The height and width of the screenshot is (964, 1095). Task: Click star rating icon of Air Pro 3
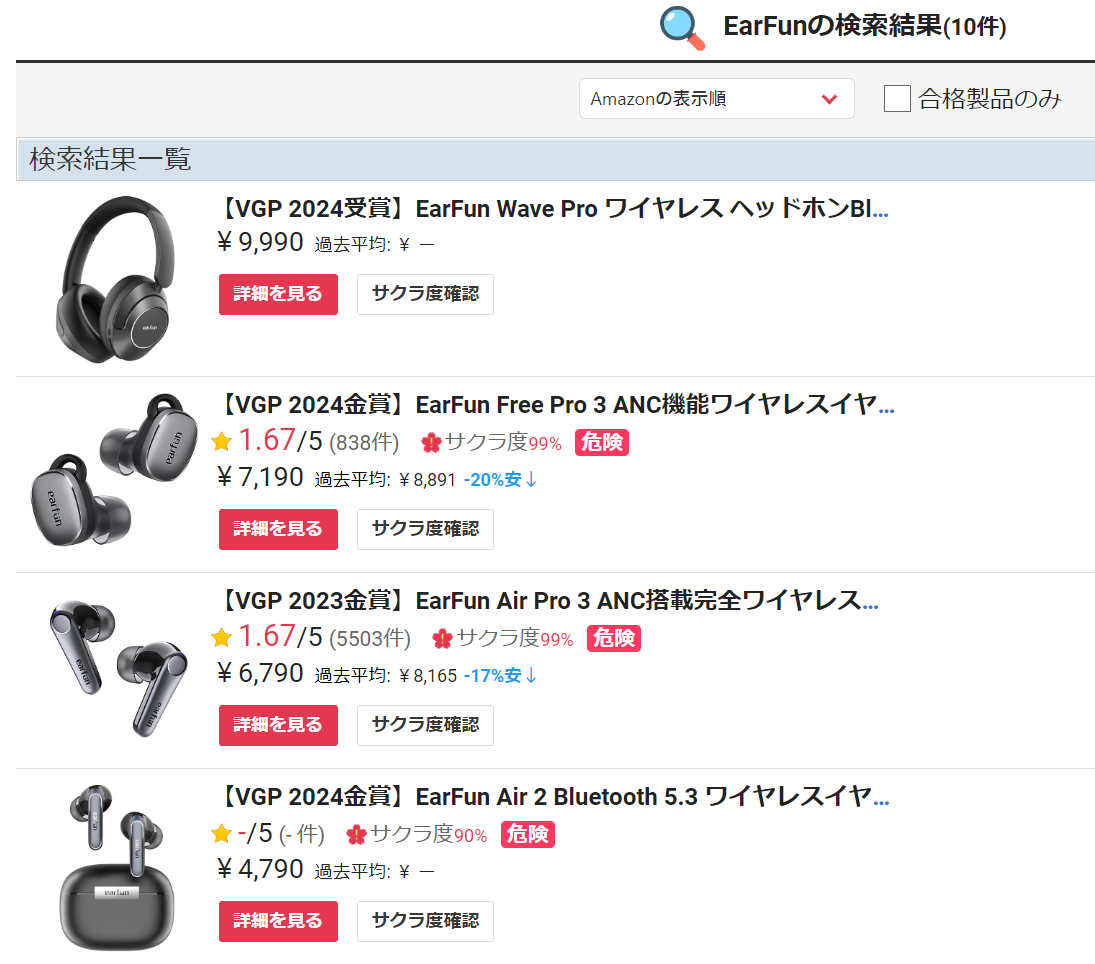point(221,637)
